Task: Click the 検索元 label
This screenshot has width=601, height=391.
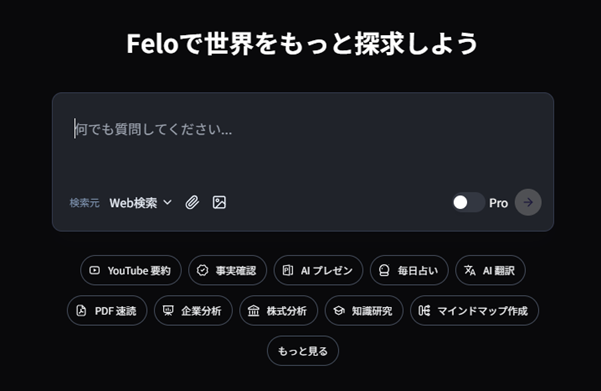Action: [84, 203]
